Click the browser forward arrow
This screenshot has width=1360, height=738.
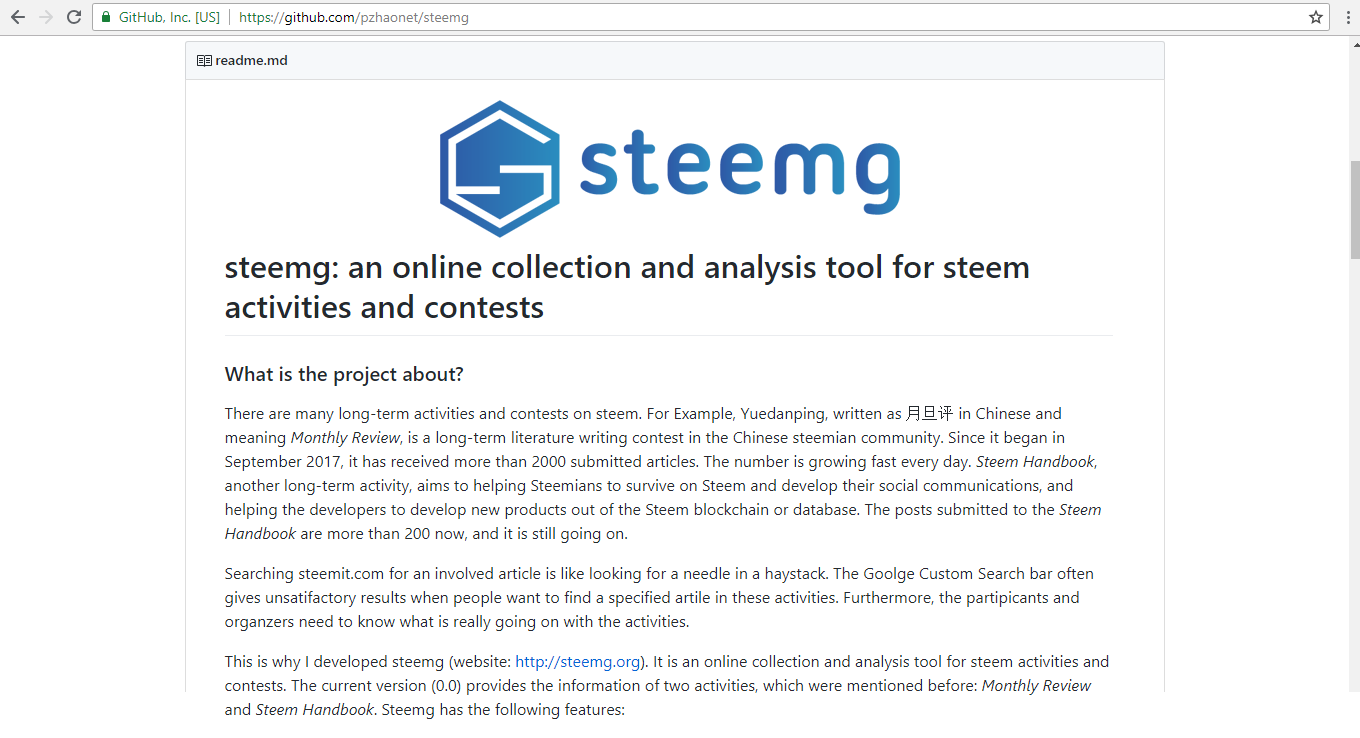[46, 17]
